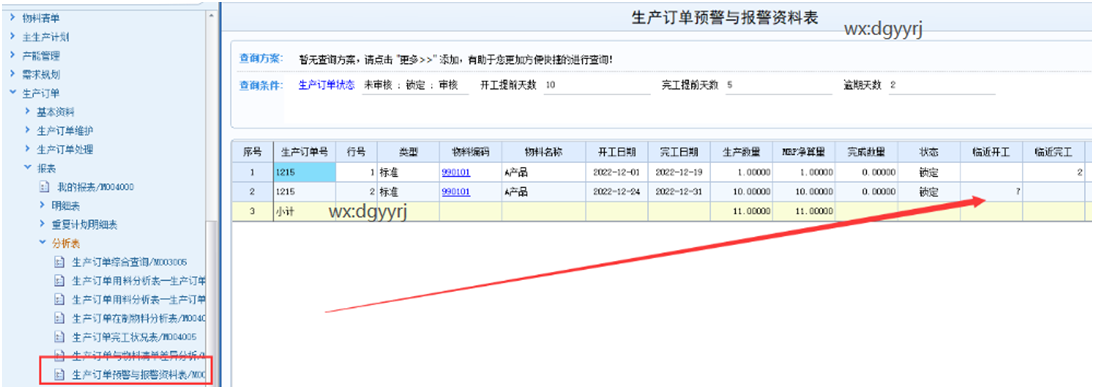Click the 物料名称 column header
1094x389 pixels.
[544, 151]
